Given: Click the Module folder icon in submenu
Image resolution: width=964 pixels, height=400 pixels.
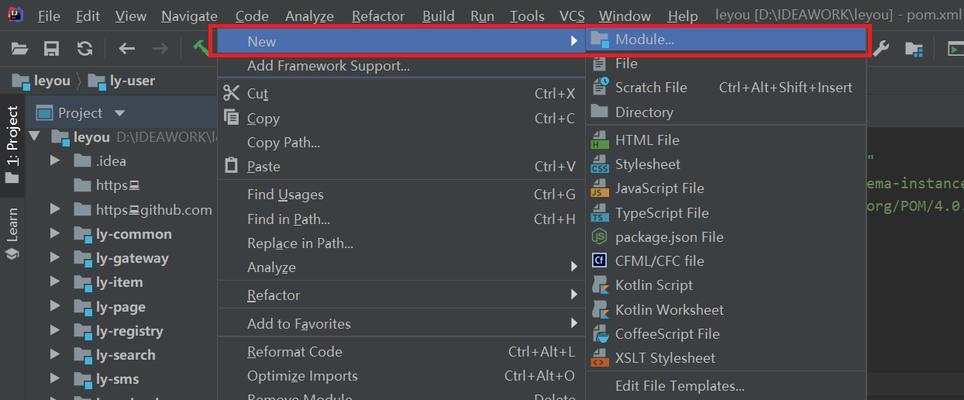Looking at the screenshot, I should pos(599,40).
